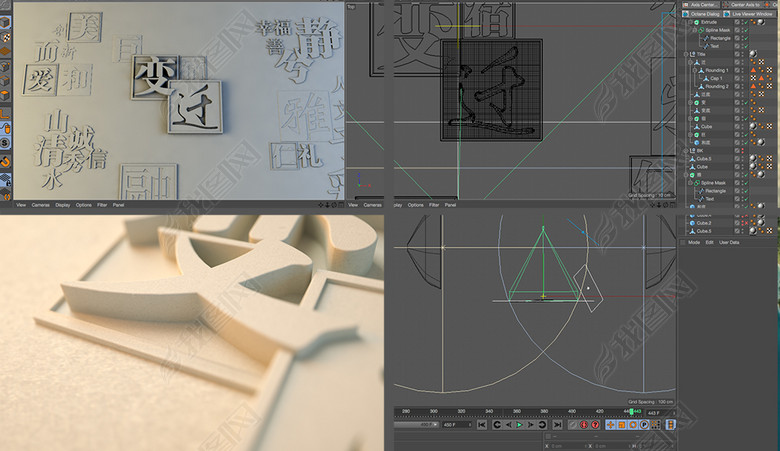Image resolution: width=780 pixels, height=451 pixels.
Task: Collapse the Rounding 1 object
Action: 694,70
